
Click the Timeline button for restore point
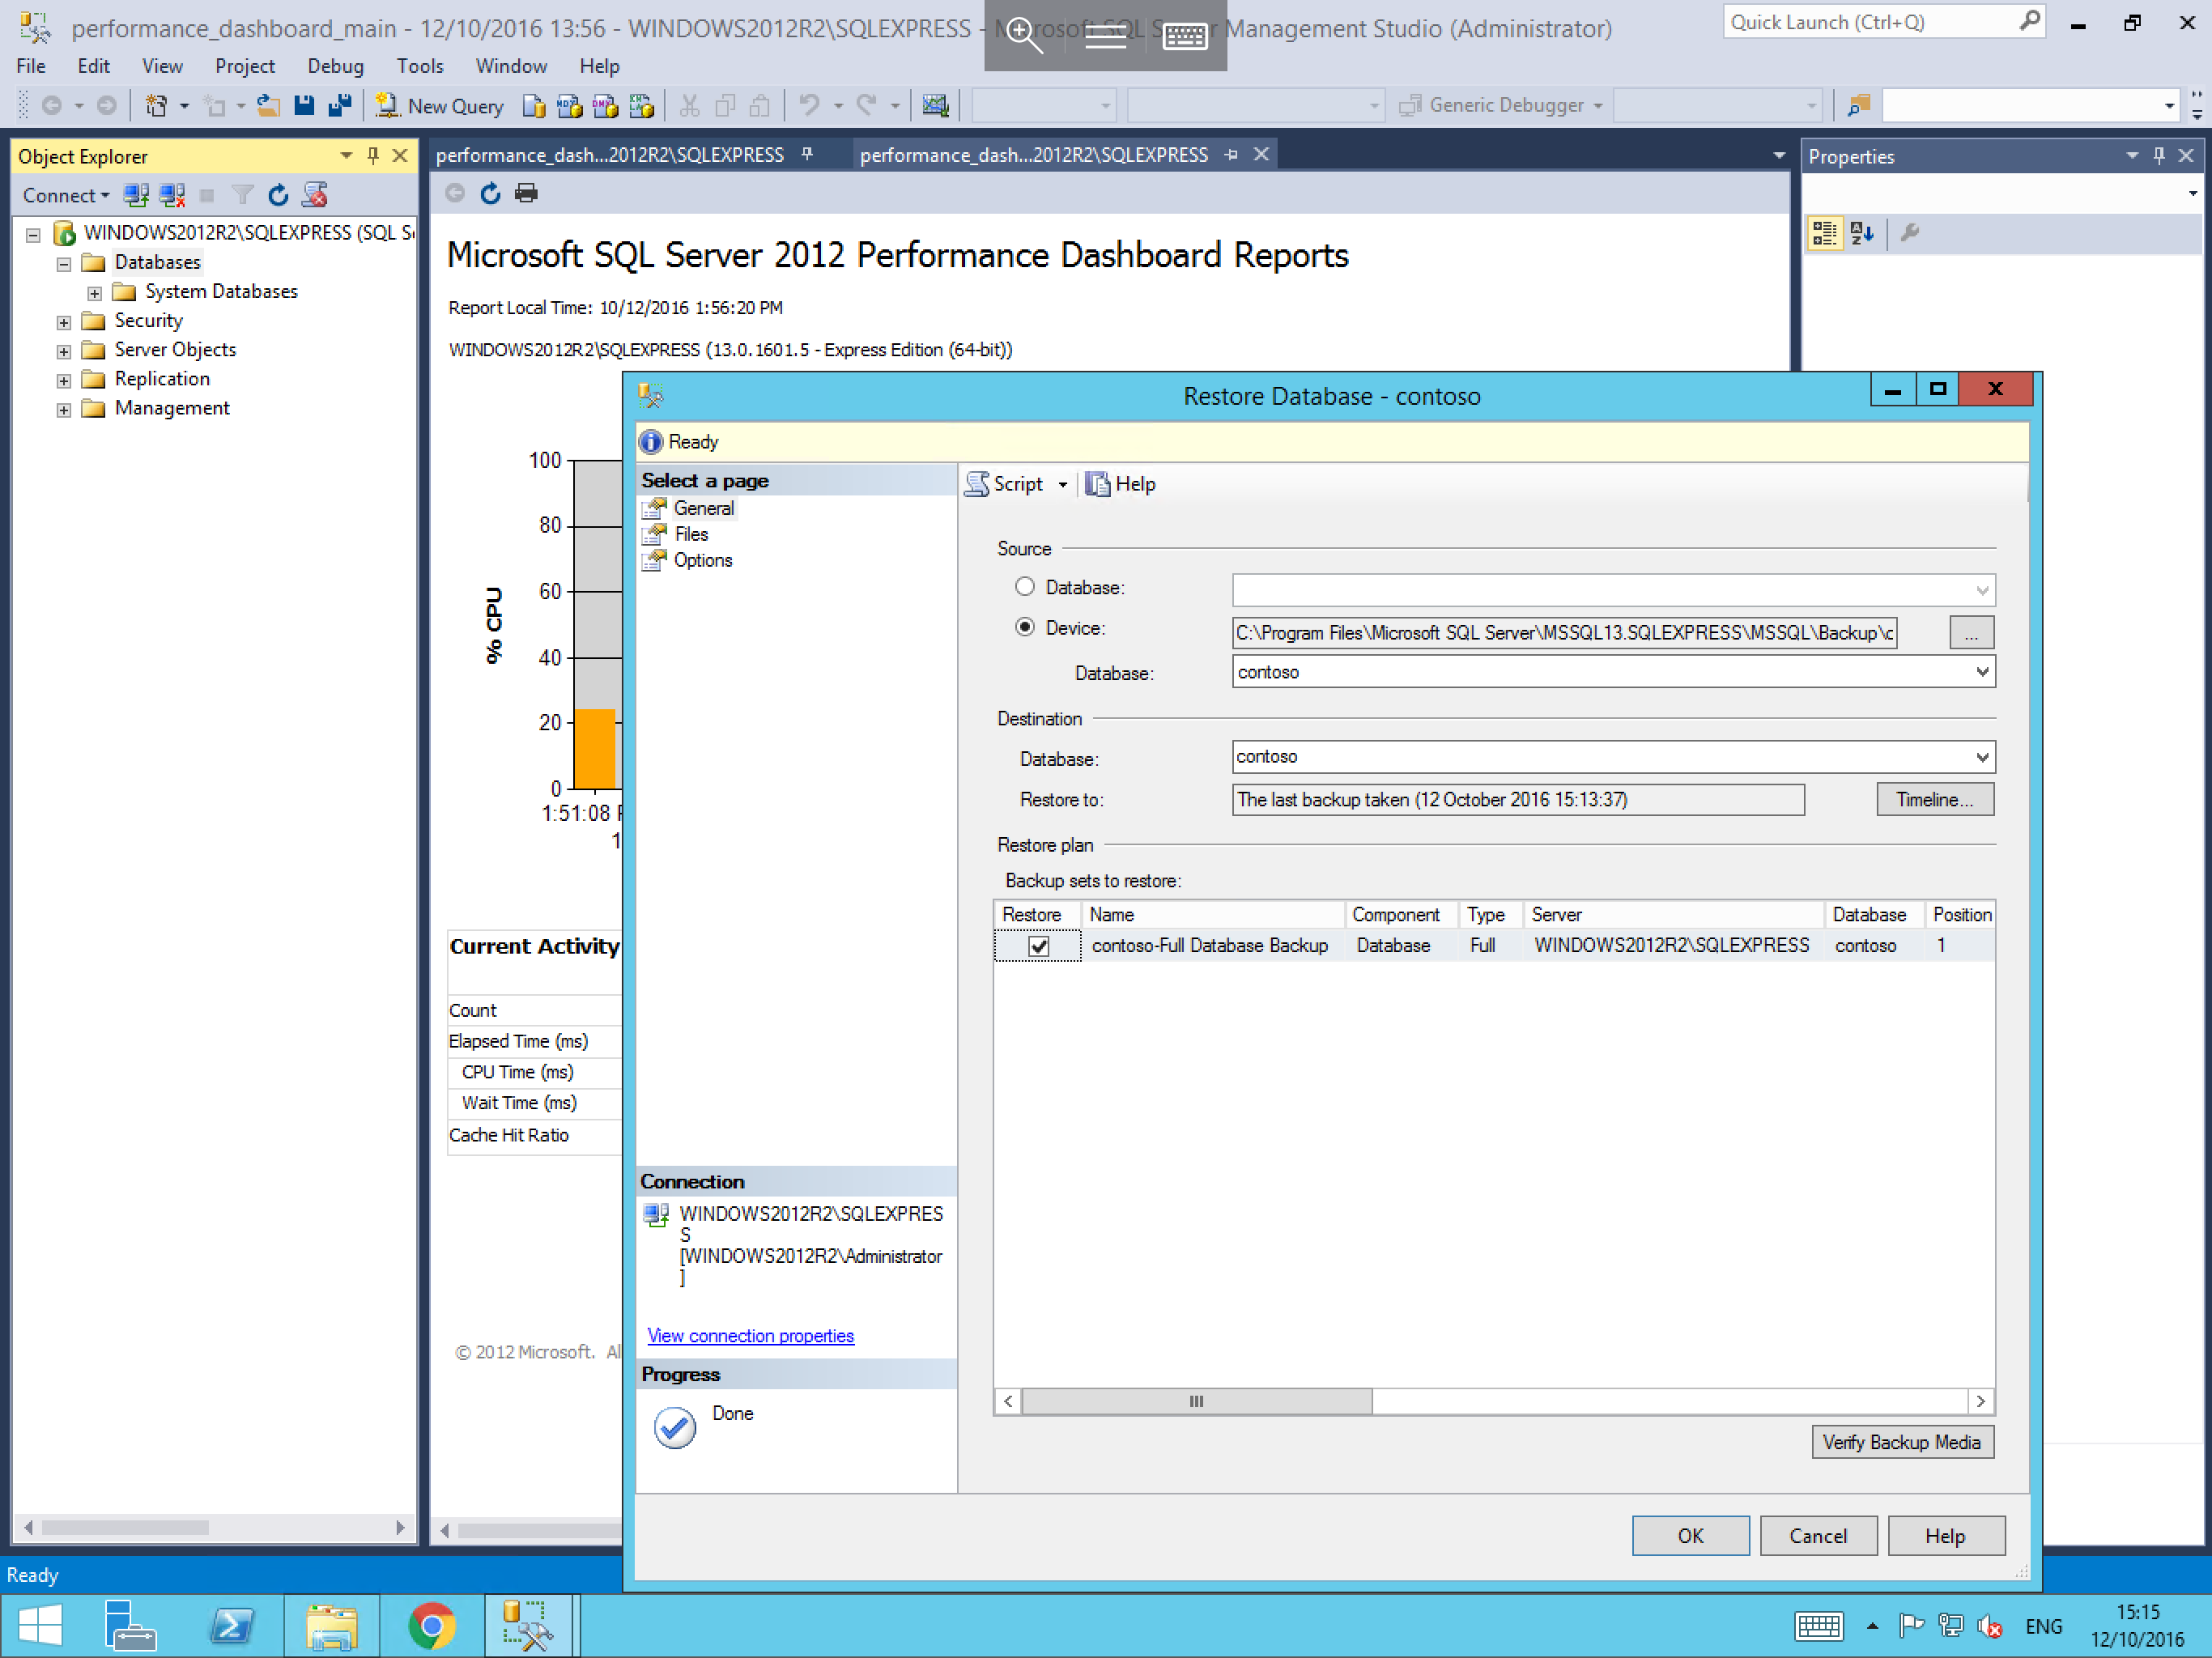click(1932, 799)
